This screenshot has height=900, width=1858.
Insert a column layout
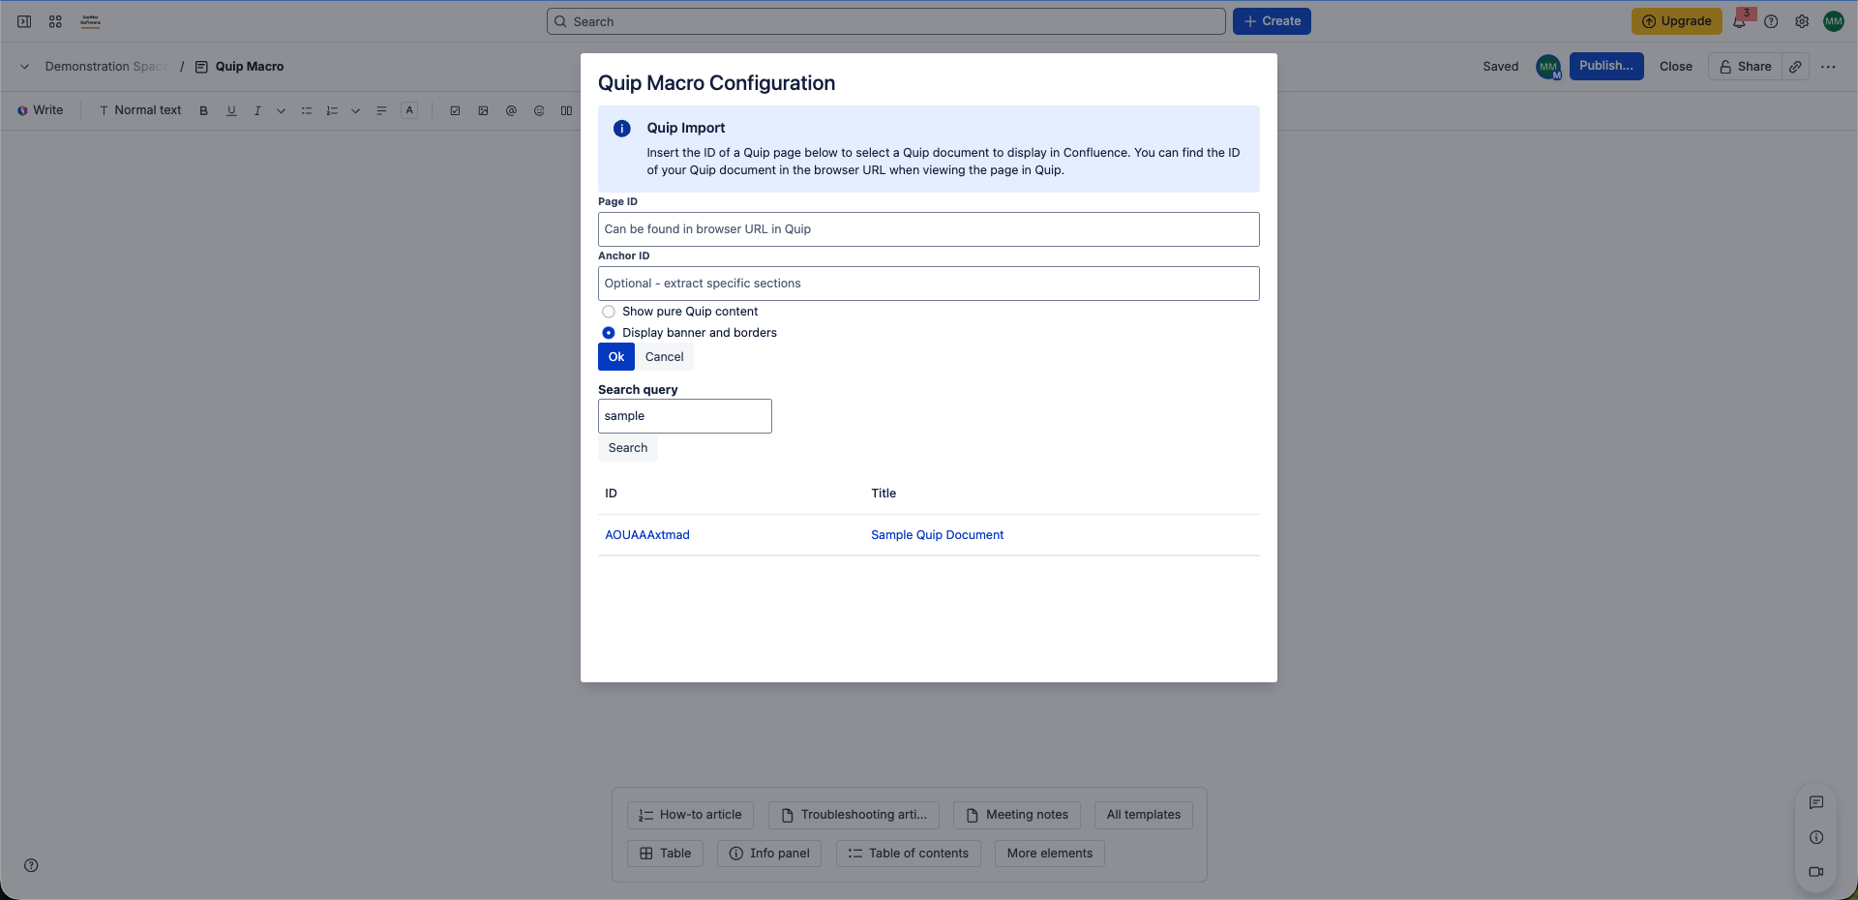coord(566,111)
